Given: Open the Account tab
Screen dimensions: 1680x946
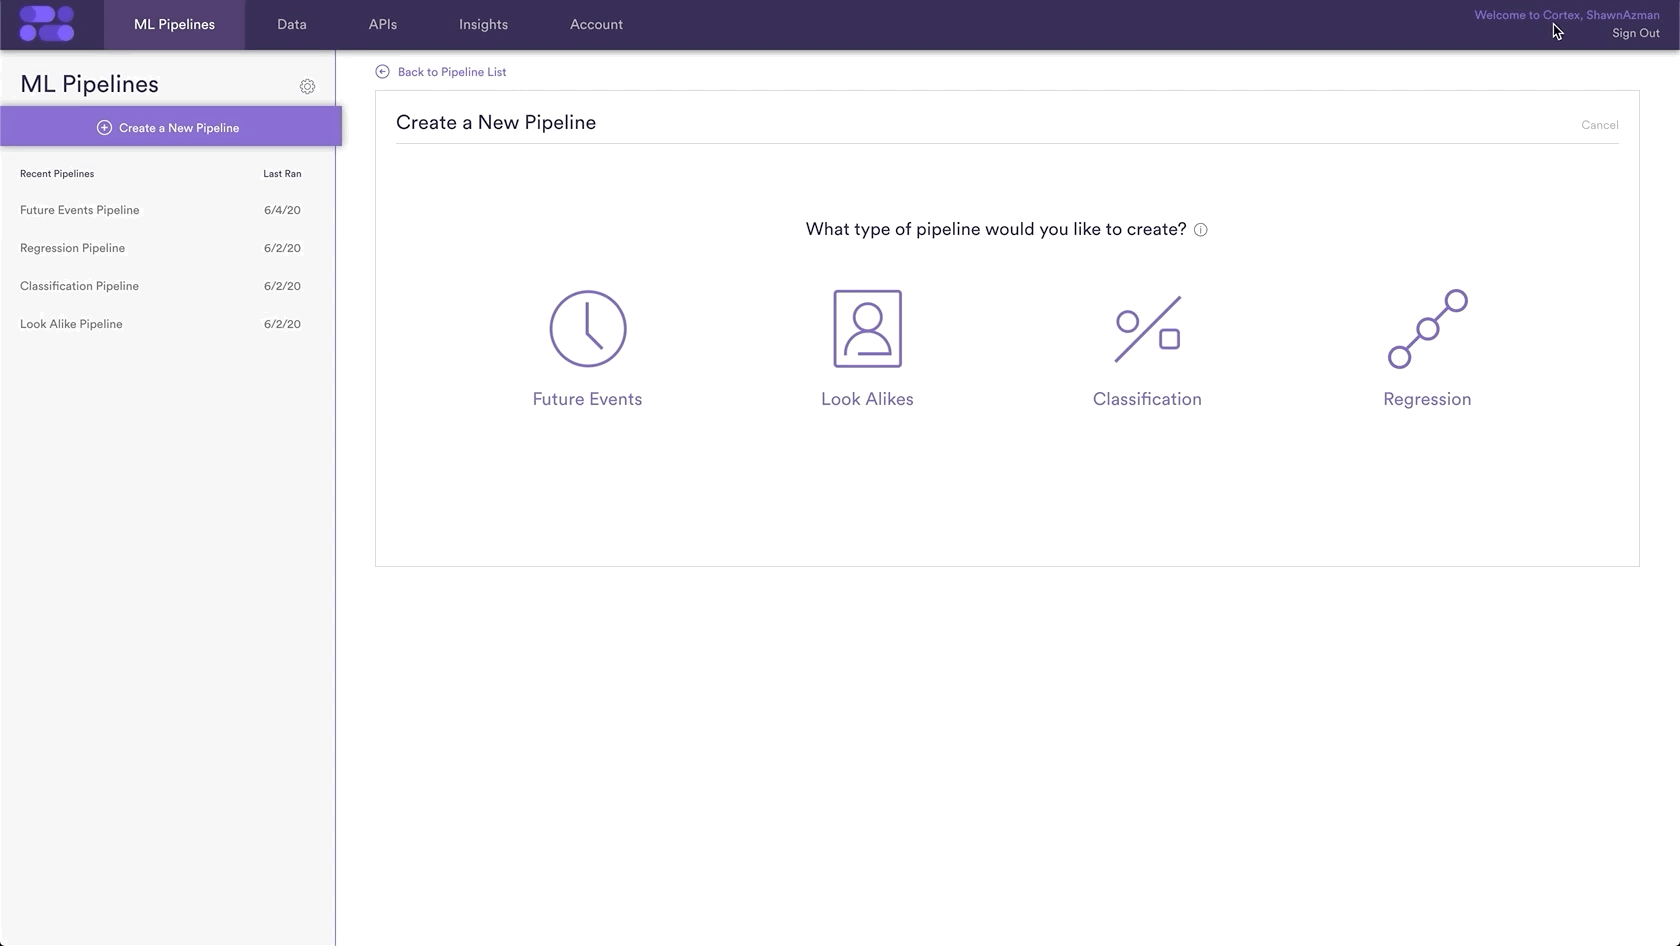Looking at the screenshot, I should tap(596, 24).
